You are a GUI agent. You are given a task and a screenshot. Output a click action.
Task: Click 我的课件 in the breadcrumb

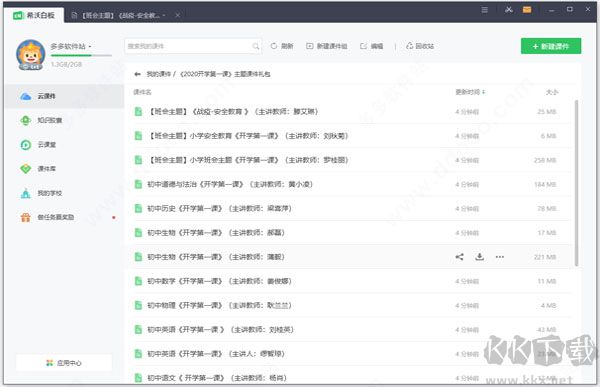tap(158, 74)
